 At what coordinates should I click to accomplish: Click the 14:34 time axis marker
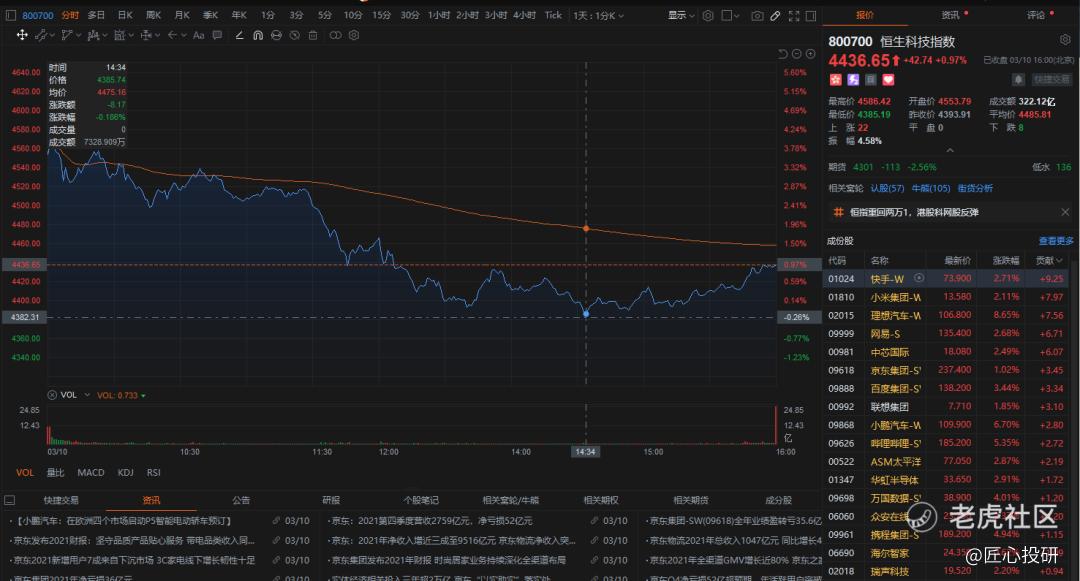click(x=585, y=452)
